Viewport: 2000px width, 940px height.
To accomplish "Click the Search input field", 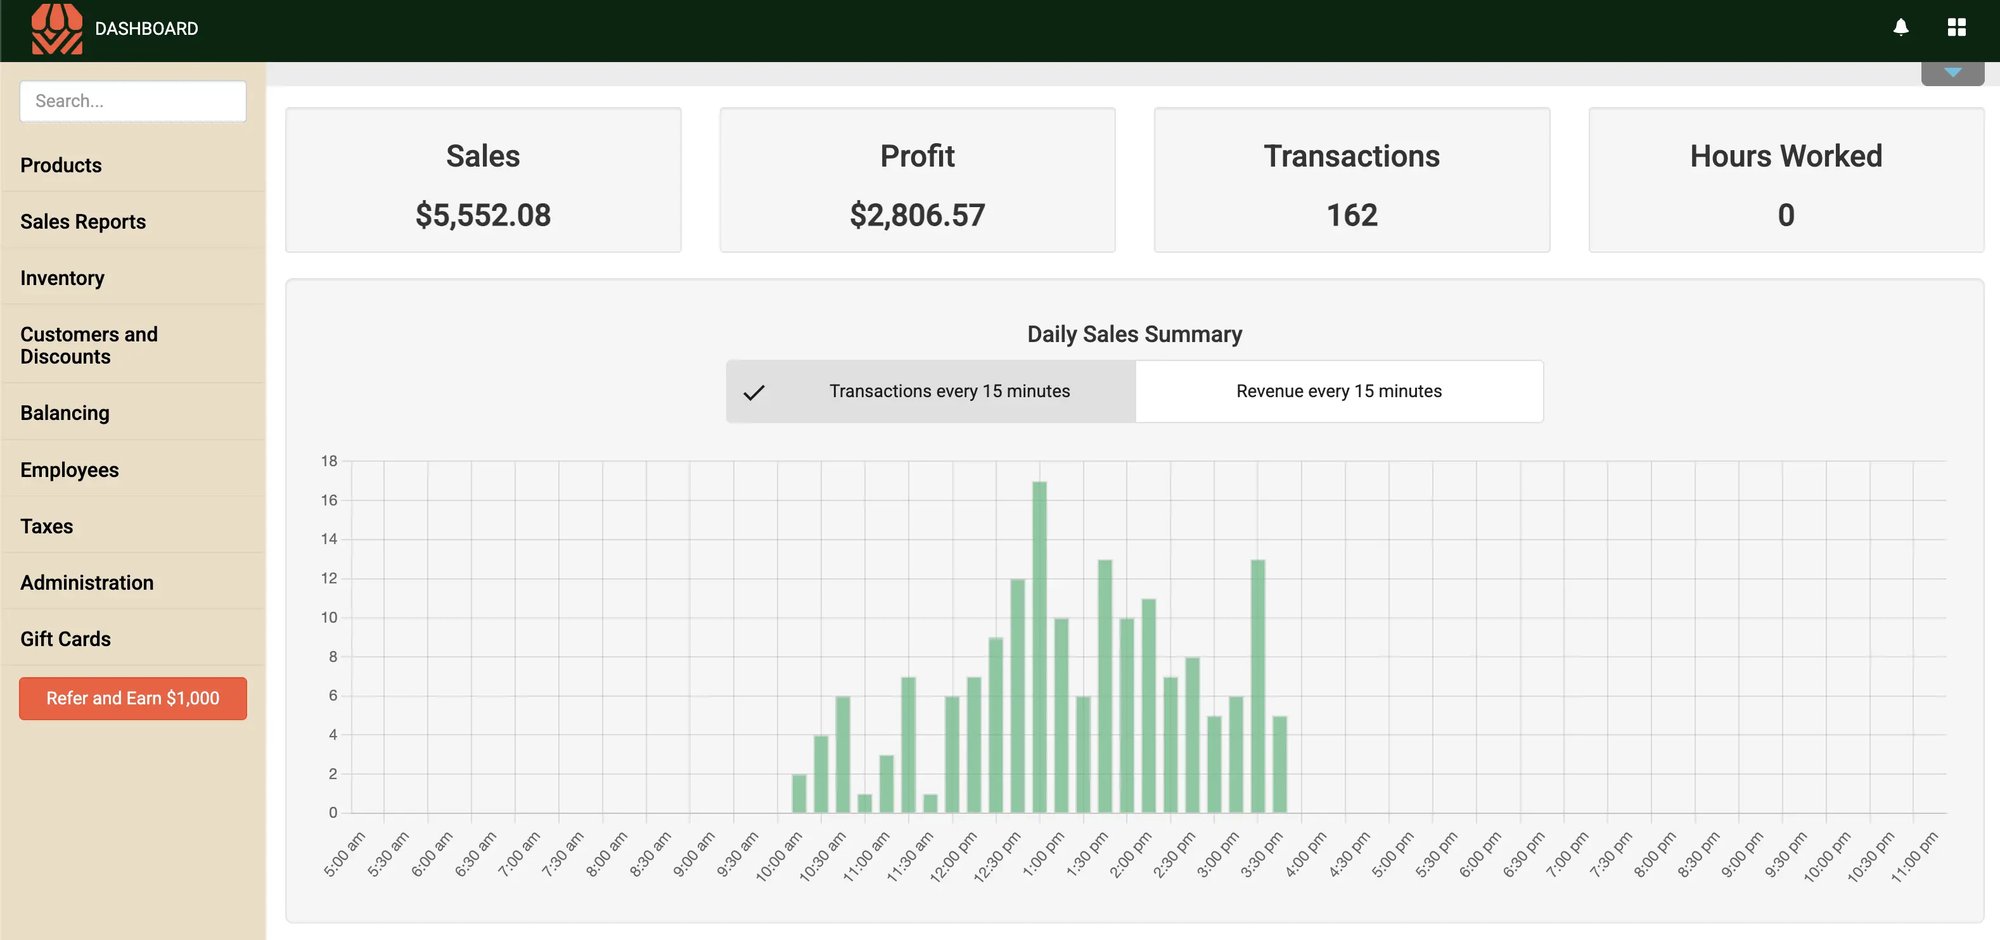I will click(133, 101).
